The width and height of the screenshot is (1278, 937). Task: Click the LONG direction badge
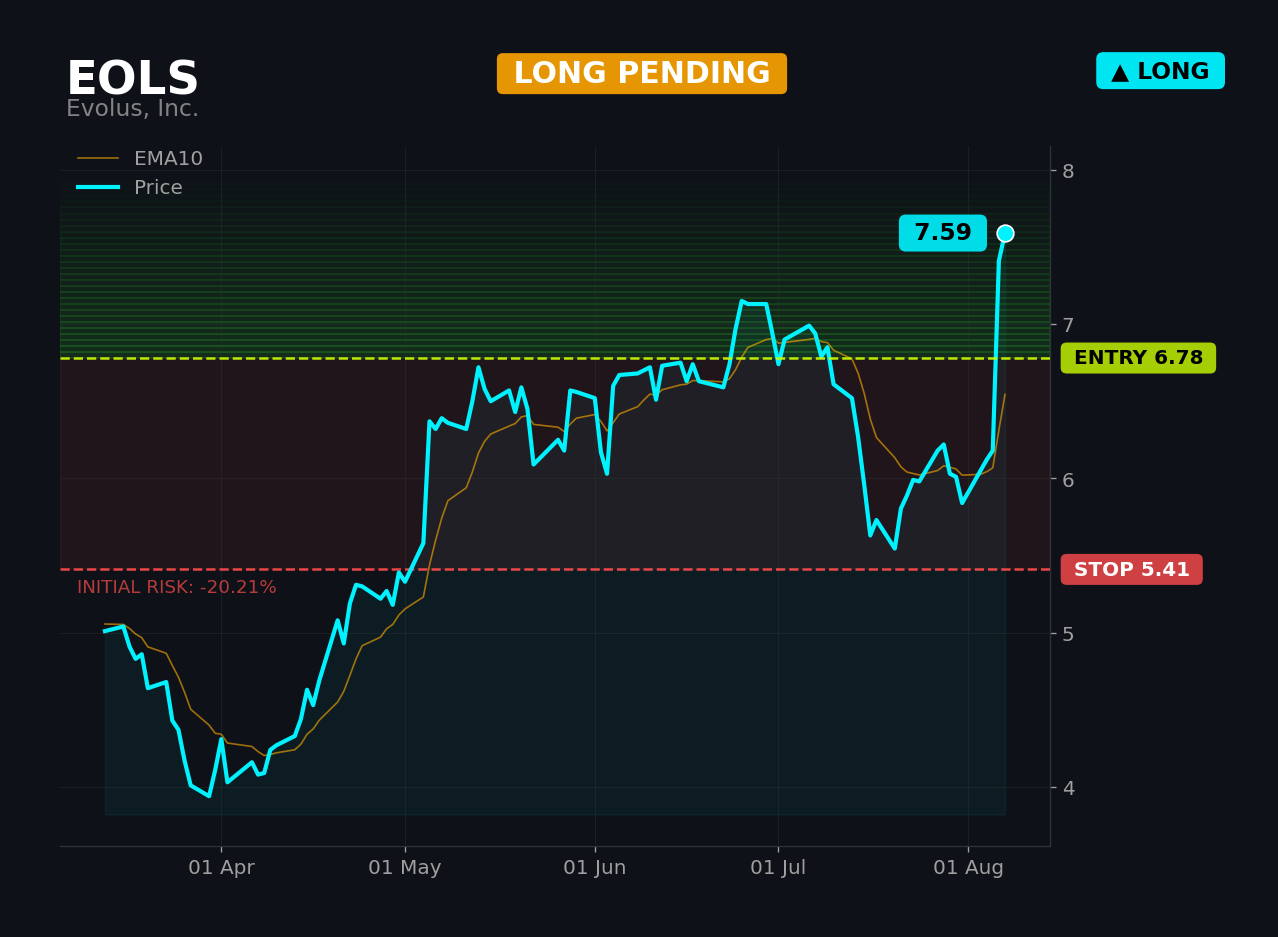click(x=1160, y=71)
